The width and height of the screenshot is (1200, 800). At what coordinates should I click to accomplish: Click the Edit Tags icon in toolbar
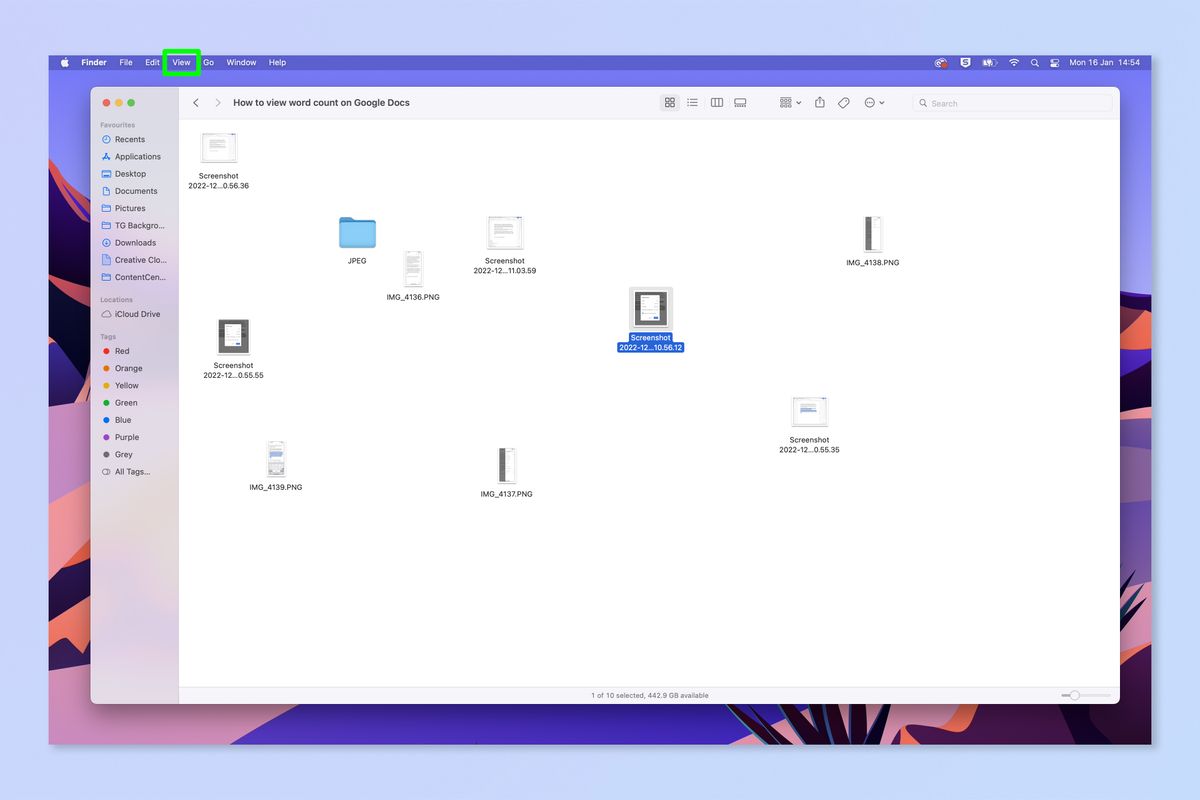pyautogui.click(x=844, y=103)
